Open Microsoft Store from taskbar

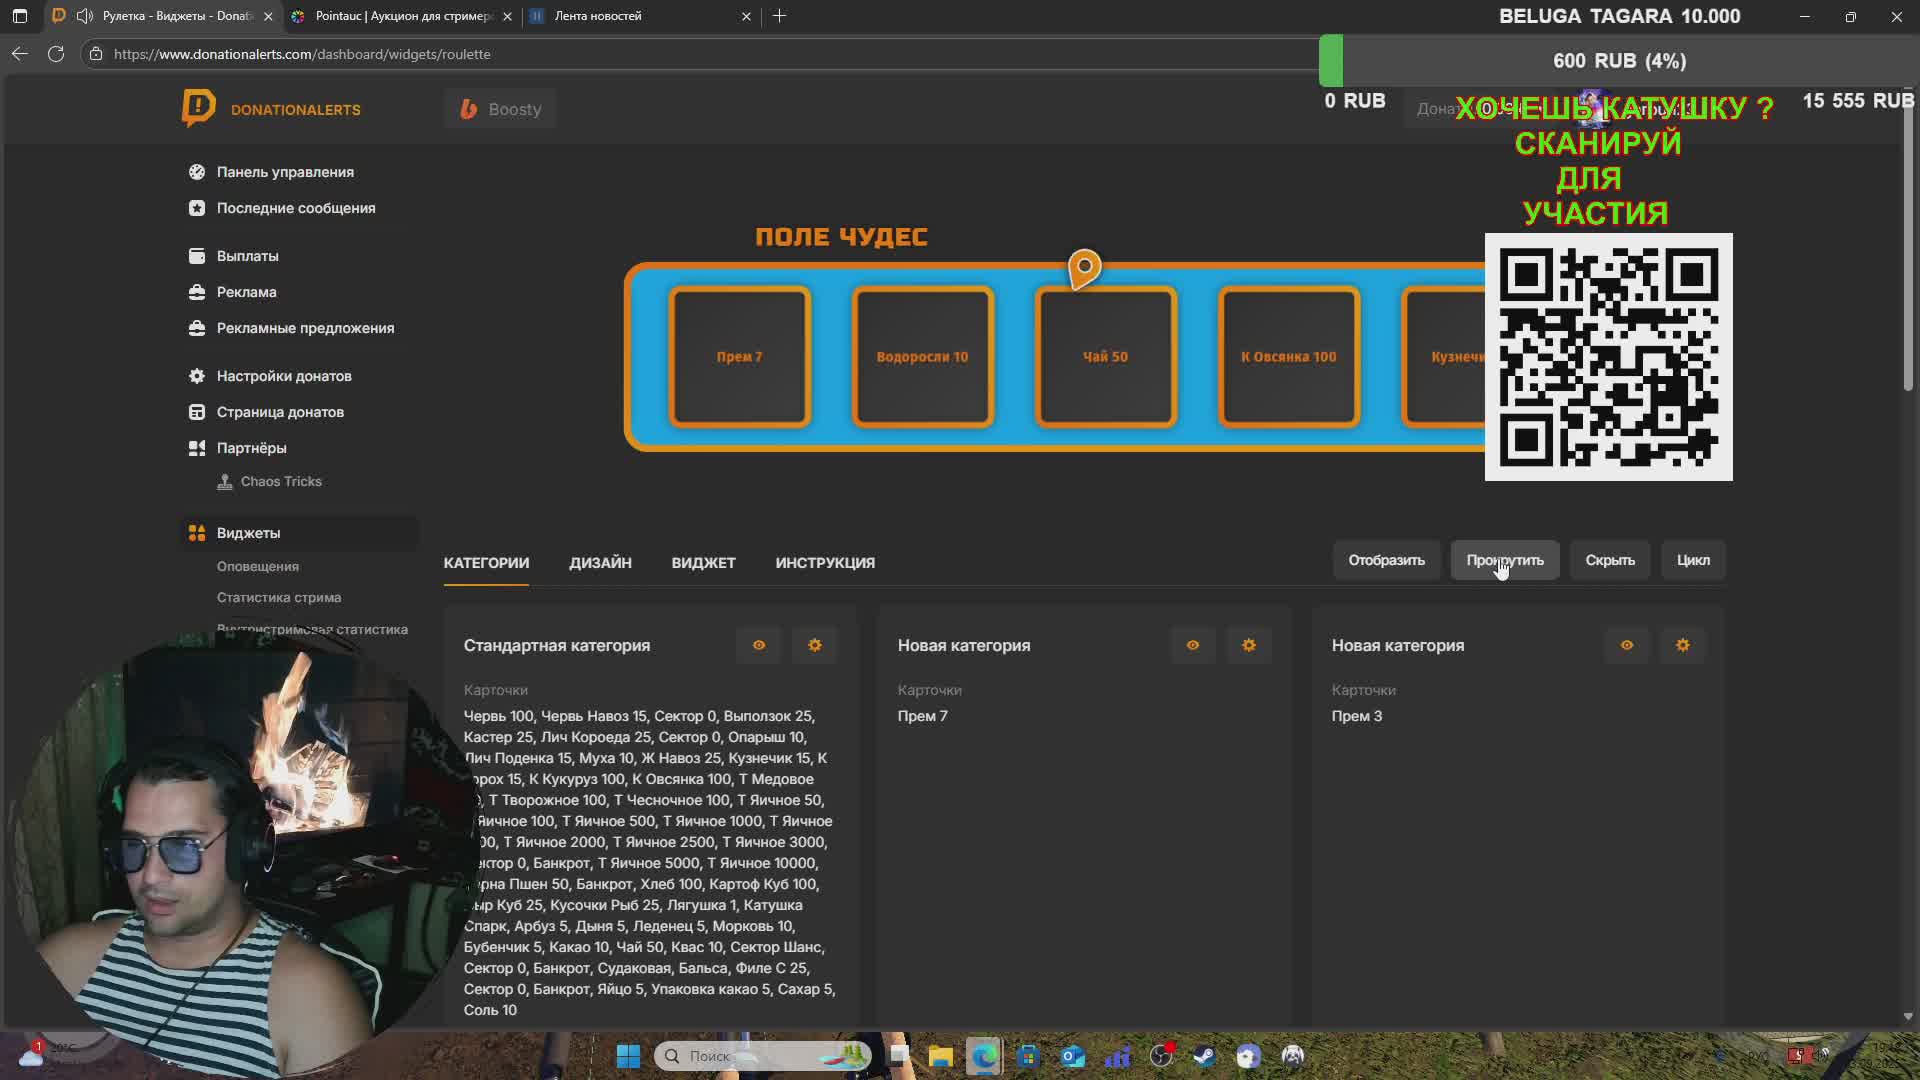[x=1028, y=1056]
